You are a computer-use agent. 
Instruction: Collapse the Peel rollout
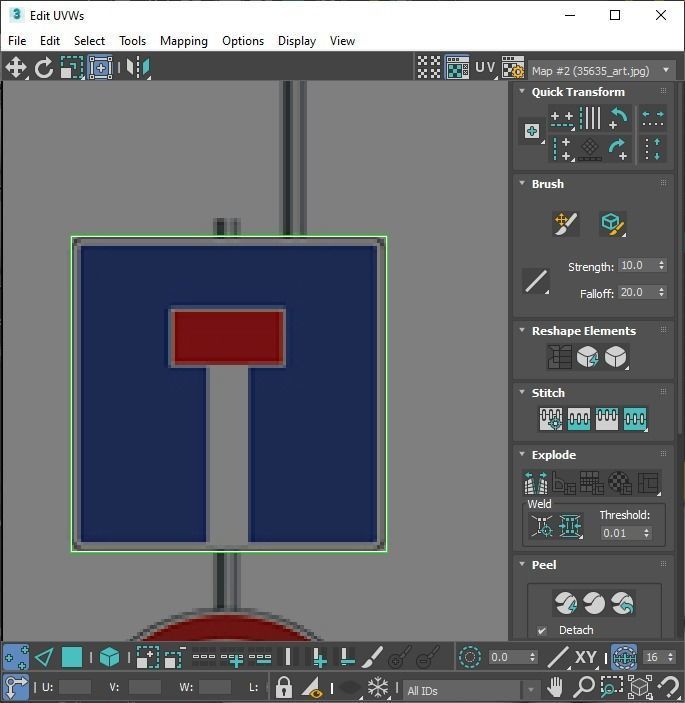pos(522,564)
